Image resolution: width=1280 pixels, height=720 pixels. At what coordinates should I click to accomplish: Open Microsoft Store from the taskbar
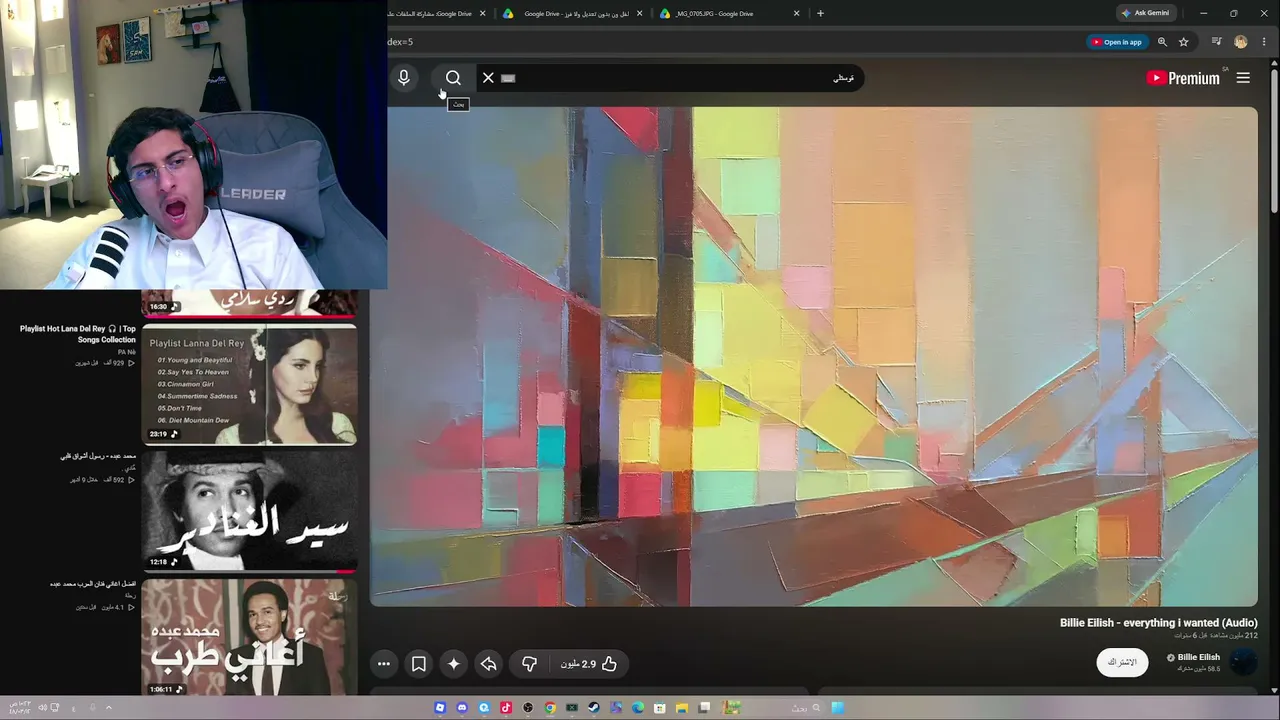[660, 708]
